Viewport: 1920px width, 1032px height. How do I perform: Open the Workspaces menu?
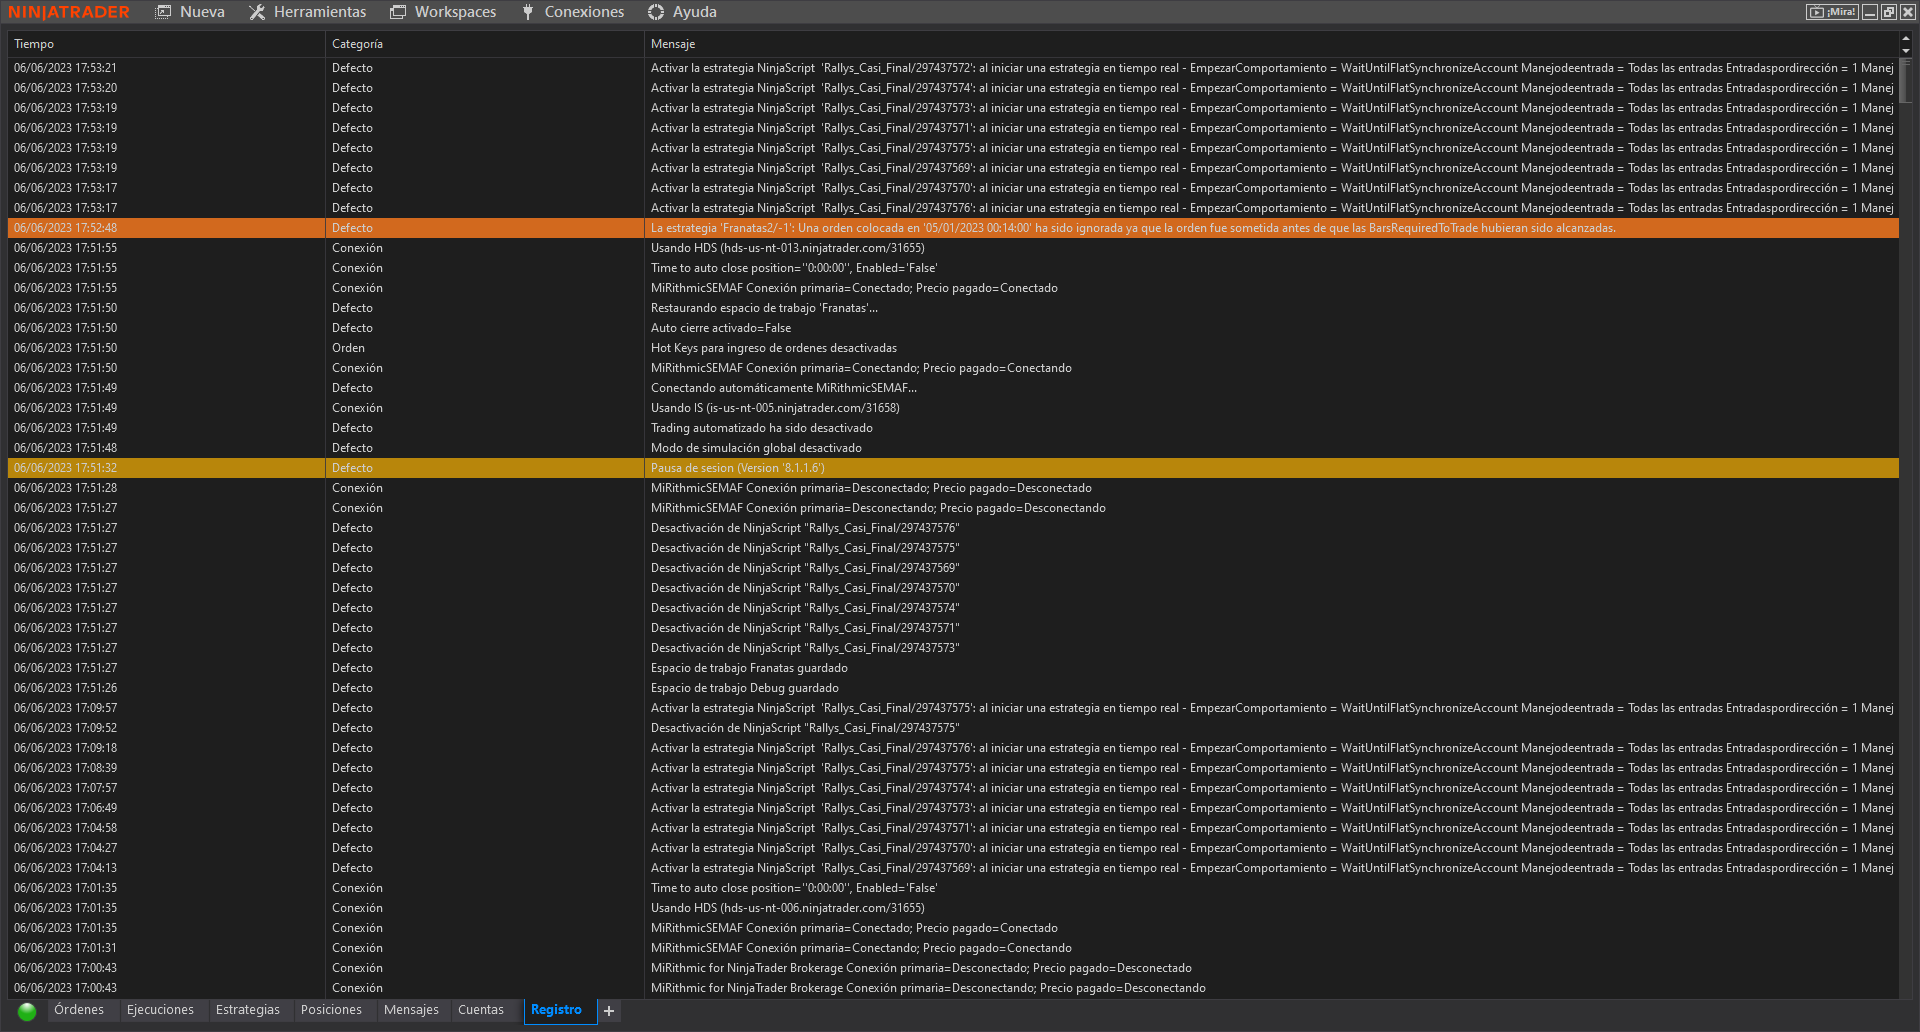pyautogui.click(x=443, y=12)
